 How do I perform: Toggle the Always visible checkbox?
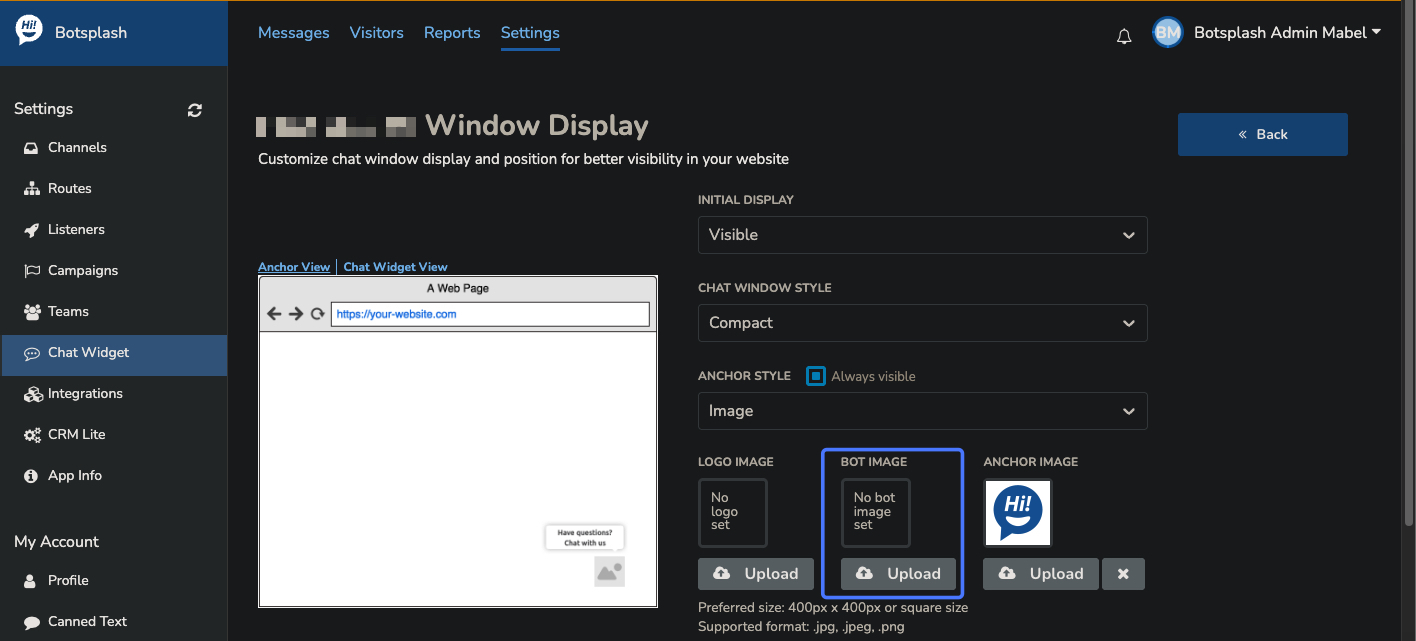coord(816,376)
